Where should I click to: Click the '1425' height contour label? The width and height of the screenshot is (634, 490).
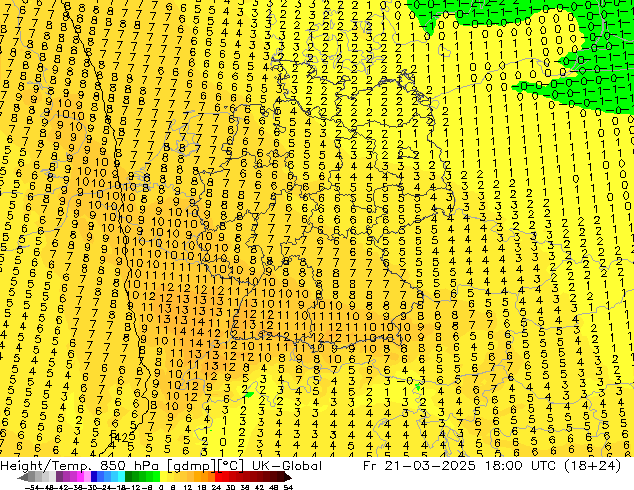tap(123, 437)
